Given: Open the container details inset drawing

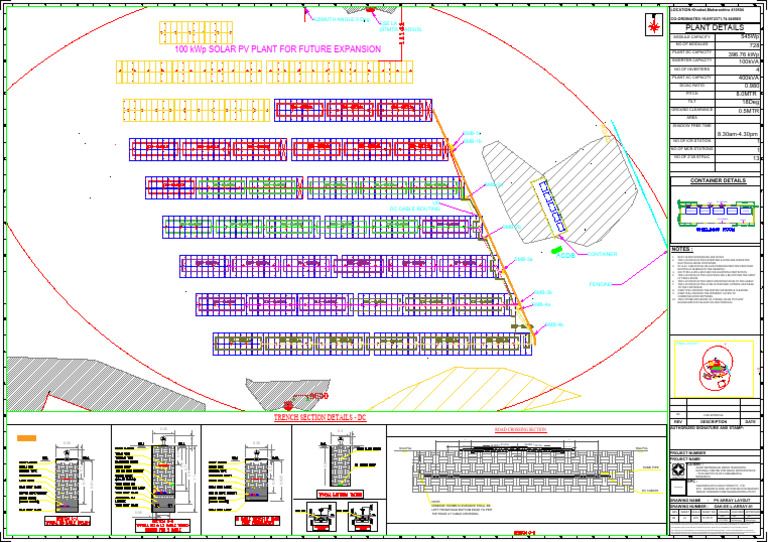Looking at the screenshot, I should point(715,214).
